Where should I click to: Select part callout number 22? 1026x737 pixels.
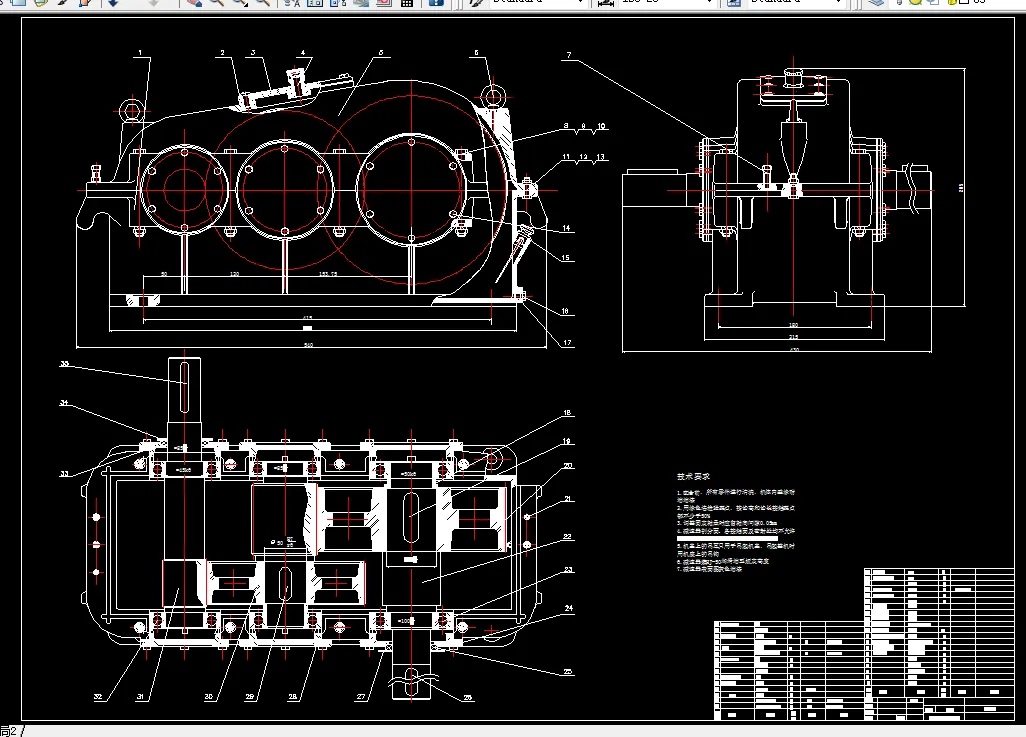coord(567,537)
